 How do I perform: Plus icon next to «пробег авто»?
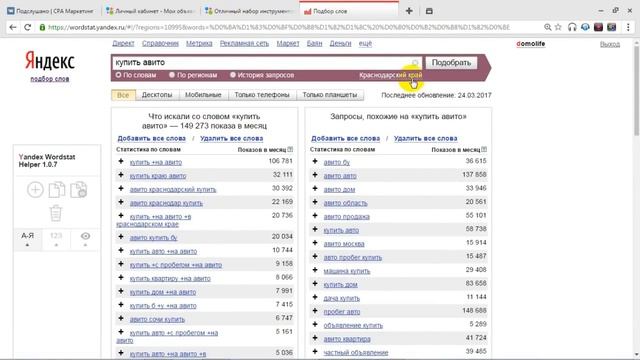315,311
